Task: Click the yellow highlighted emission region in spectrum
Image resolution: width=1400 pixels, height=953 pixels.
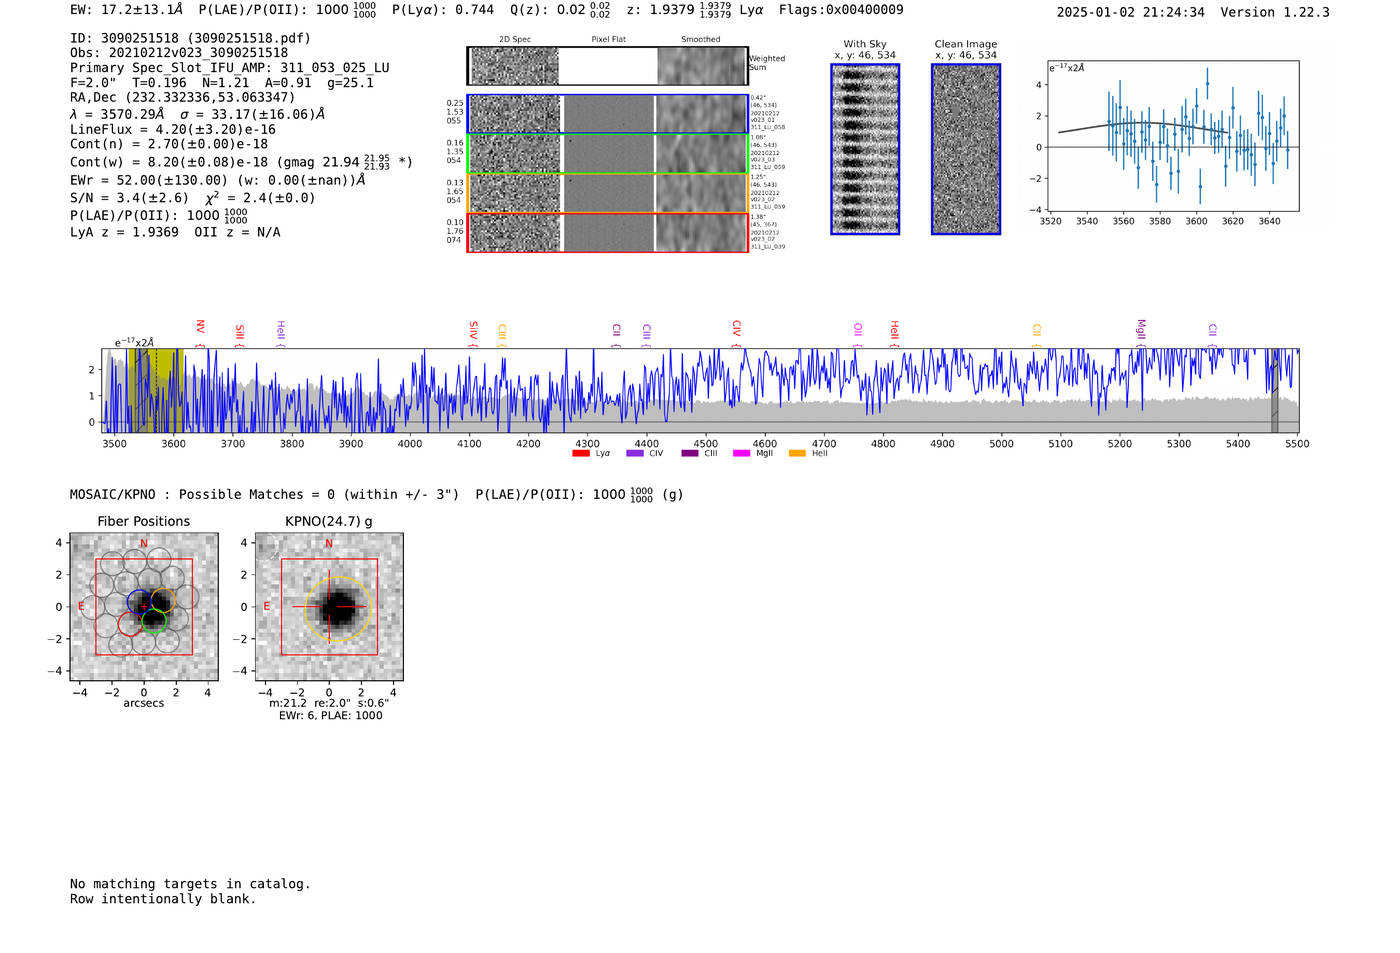Action: (x=156, y=390)
